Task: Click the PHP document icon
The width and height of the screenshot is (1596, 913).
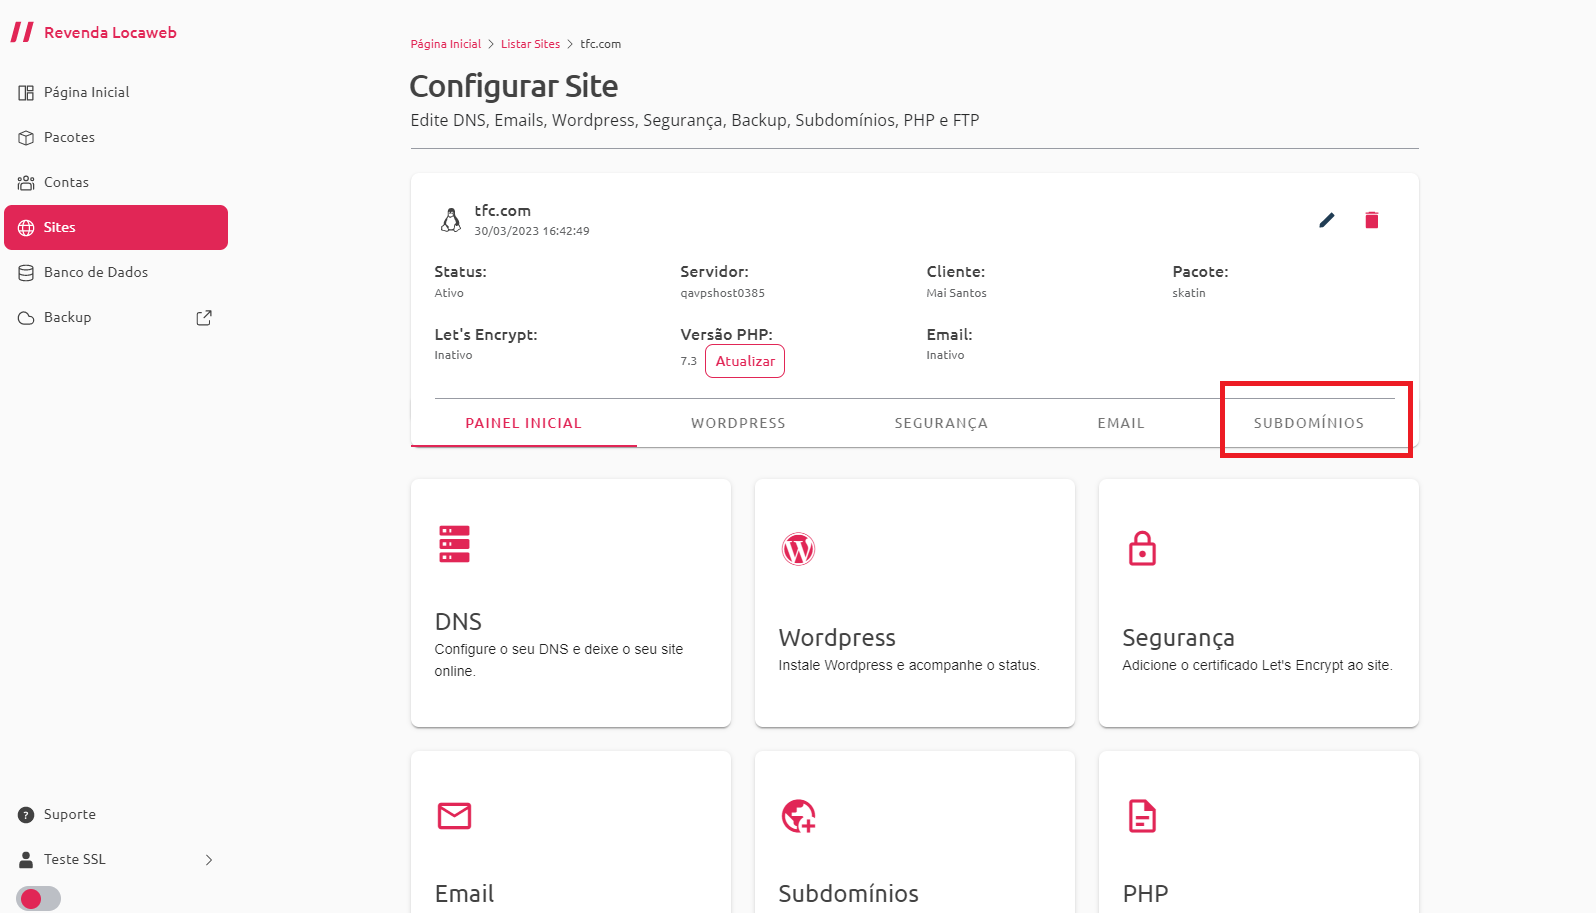Action: (1142, 816)
